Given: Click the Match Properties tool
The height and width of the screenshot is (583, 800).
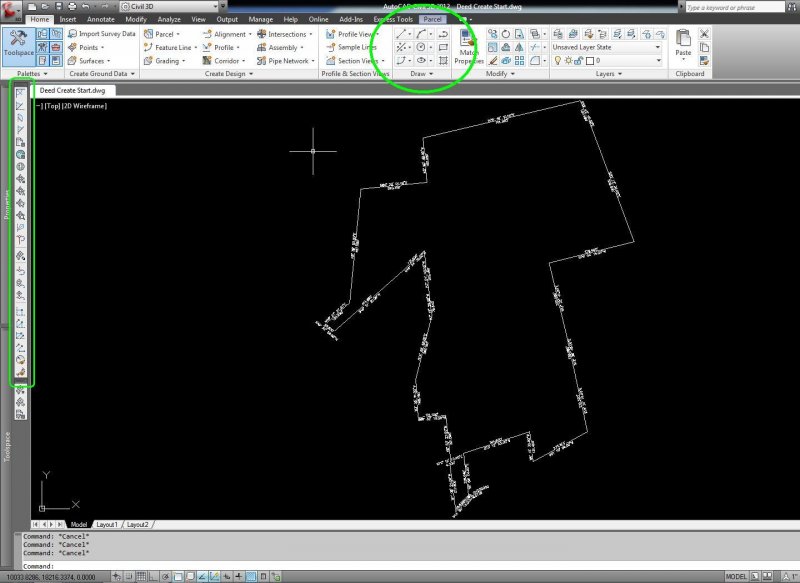Looking at the screenshot, I should tap(468, 47).
